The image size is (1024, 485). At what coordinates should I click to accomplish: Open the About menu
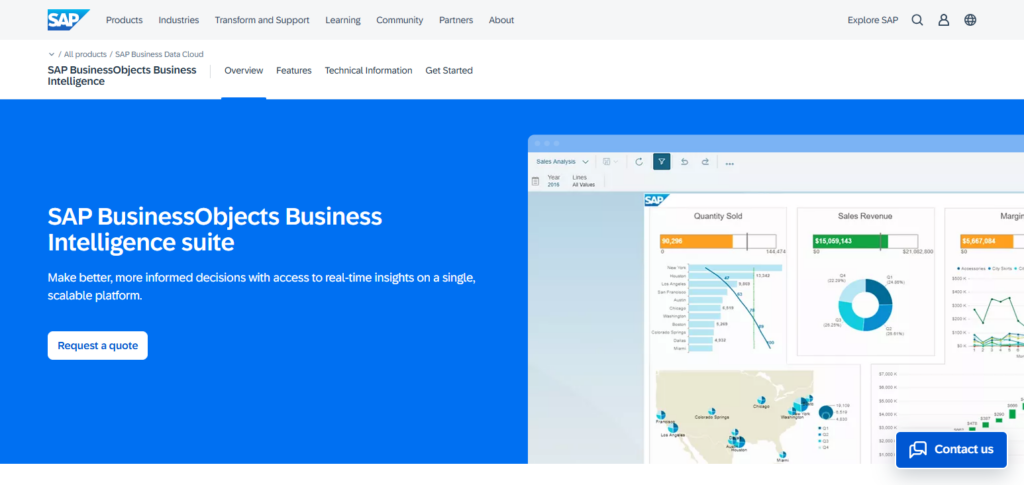coord(502,20)
